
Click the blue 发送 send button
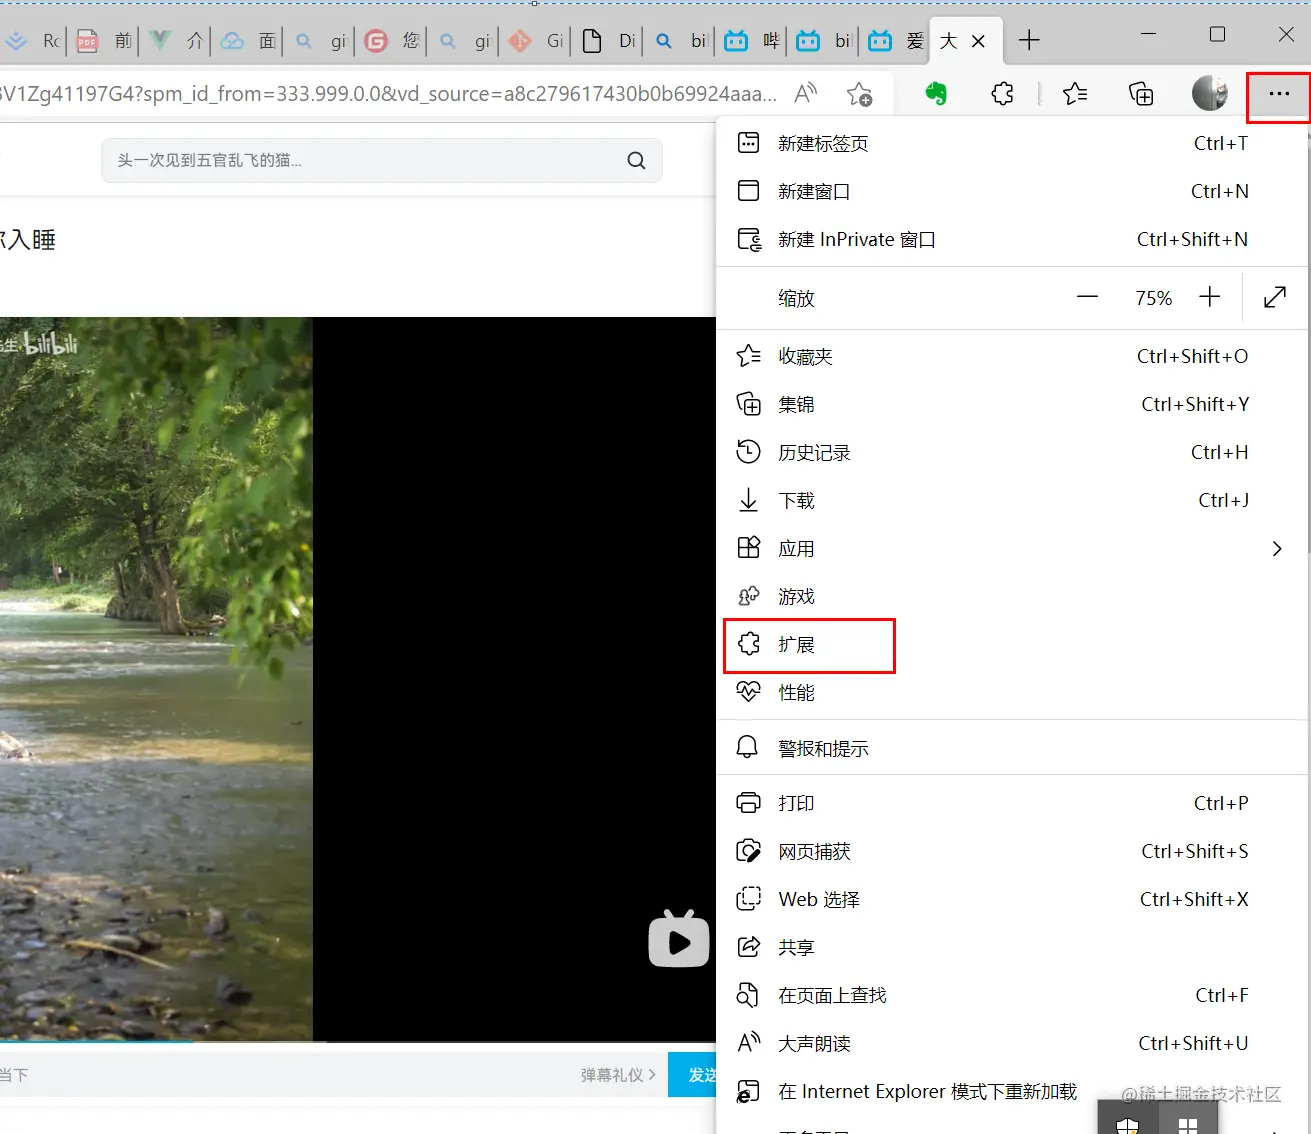pos(693,1075)
